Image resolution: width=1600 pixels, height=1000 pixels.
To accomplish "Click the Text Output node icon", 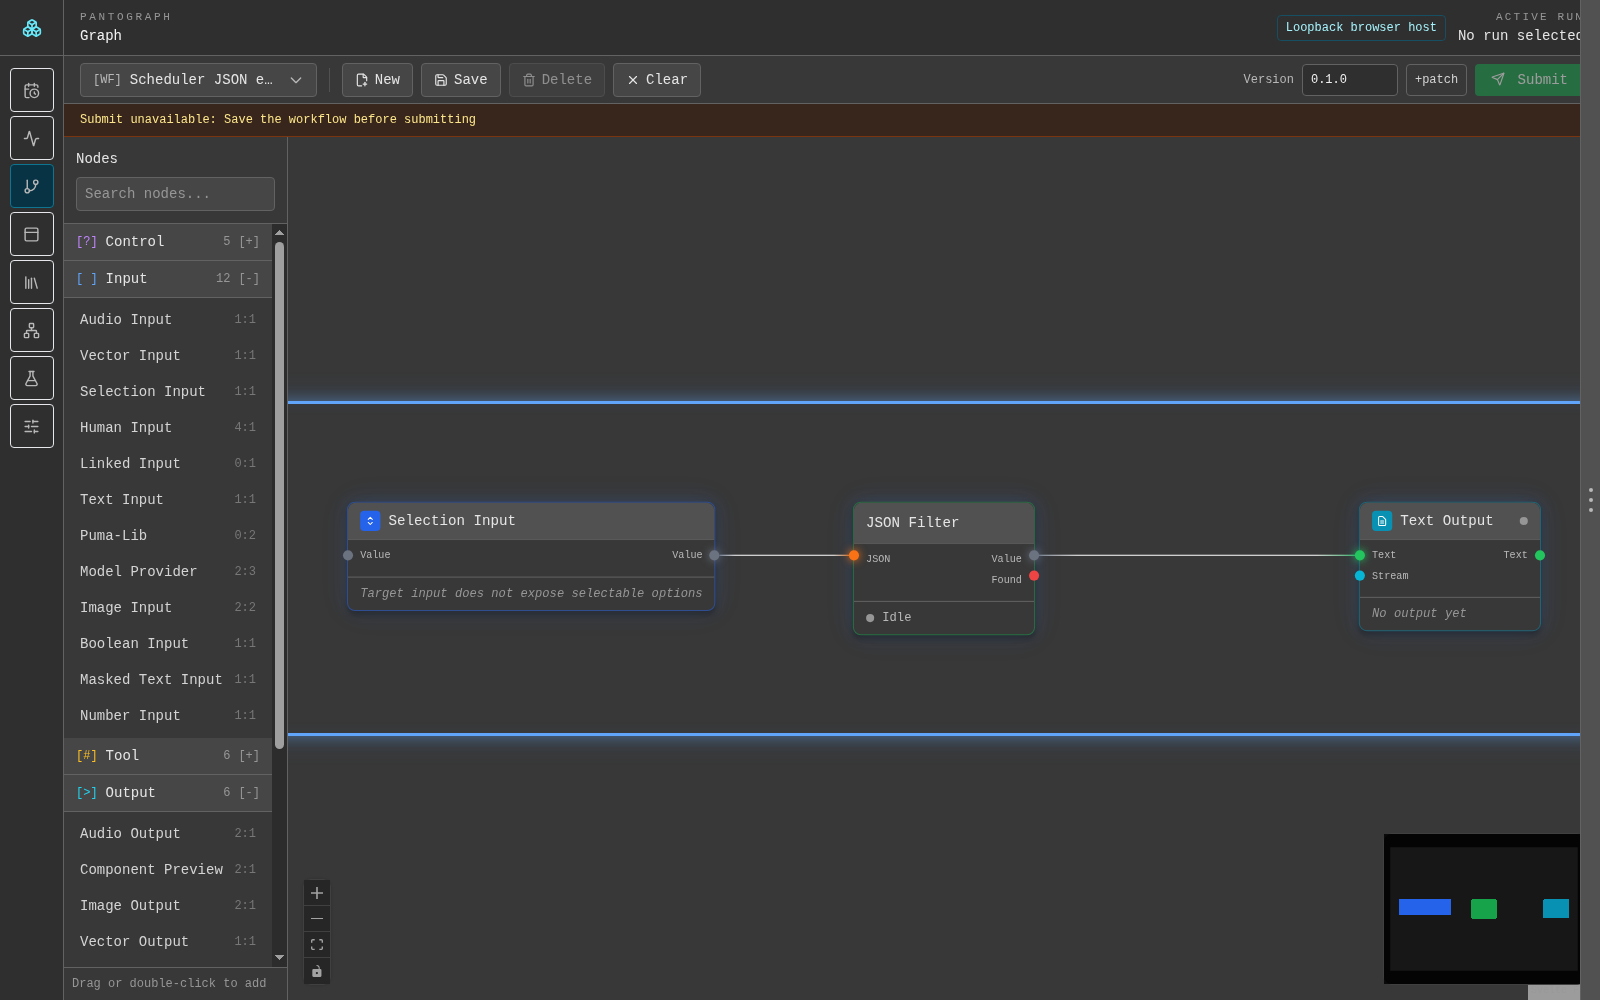I will [1382, 521].
